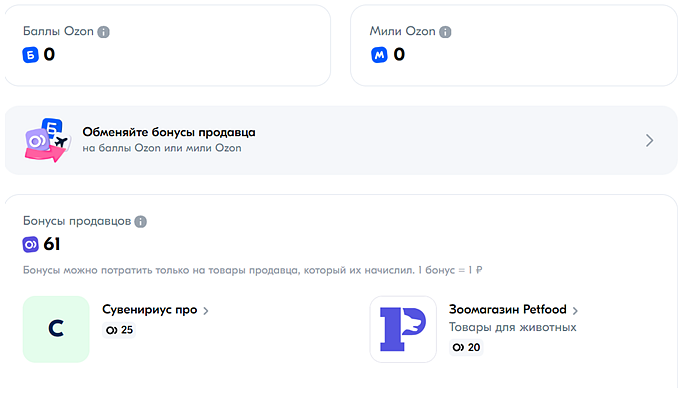The height and width of the screenshot is (401, 678).
Task: Select the Мили Ozon balance card
Action: click(513, 45)
